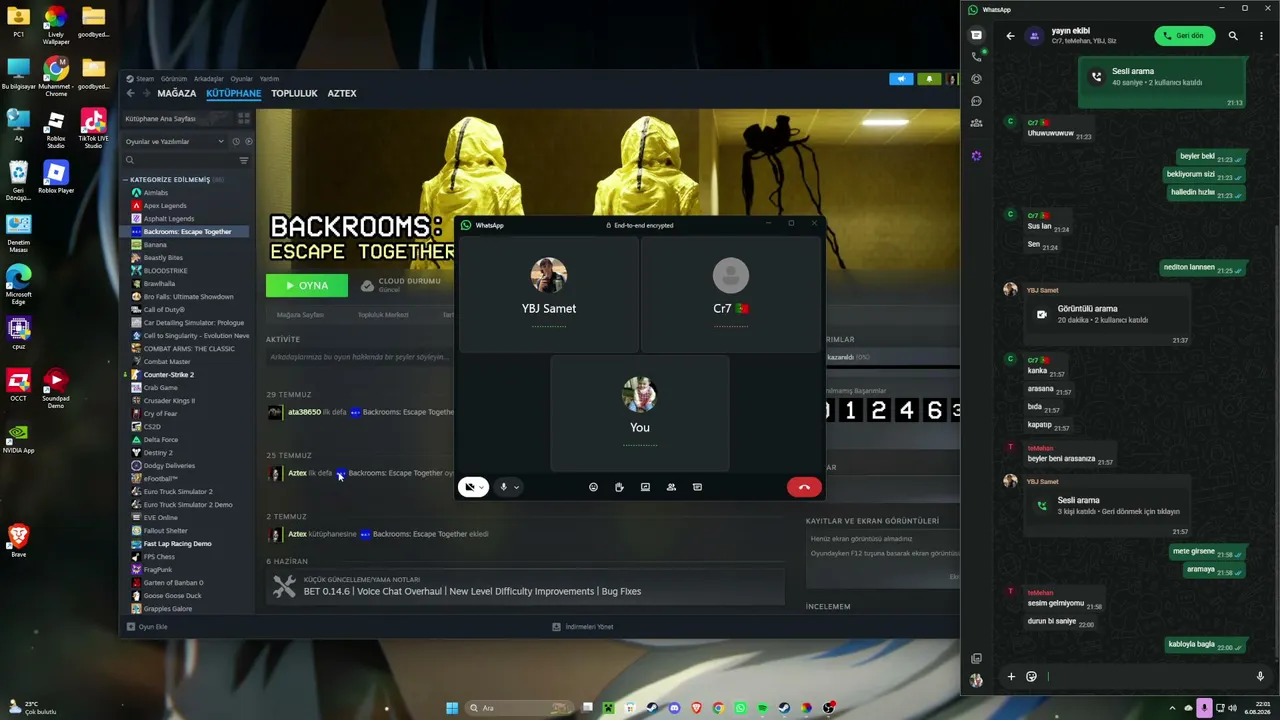Focus the WhatsApp message input field
The image size is (1280, 720).
click(x=1145, y=677)
